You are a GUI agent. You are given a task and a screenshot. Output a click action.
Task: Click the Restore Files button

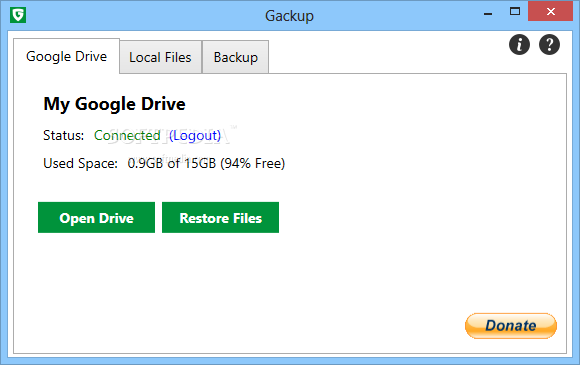tap(220, 217)
